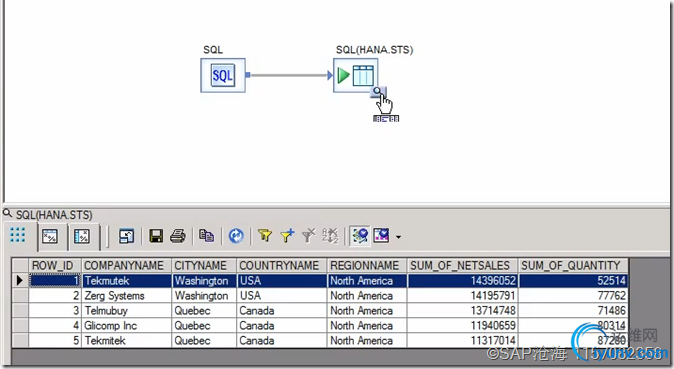Screen dimensions: 674x369
Task: Click the net sales value 11317014
Action: 463,341
